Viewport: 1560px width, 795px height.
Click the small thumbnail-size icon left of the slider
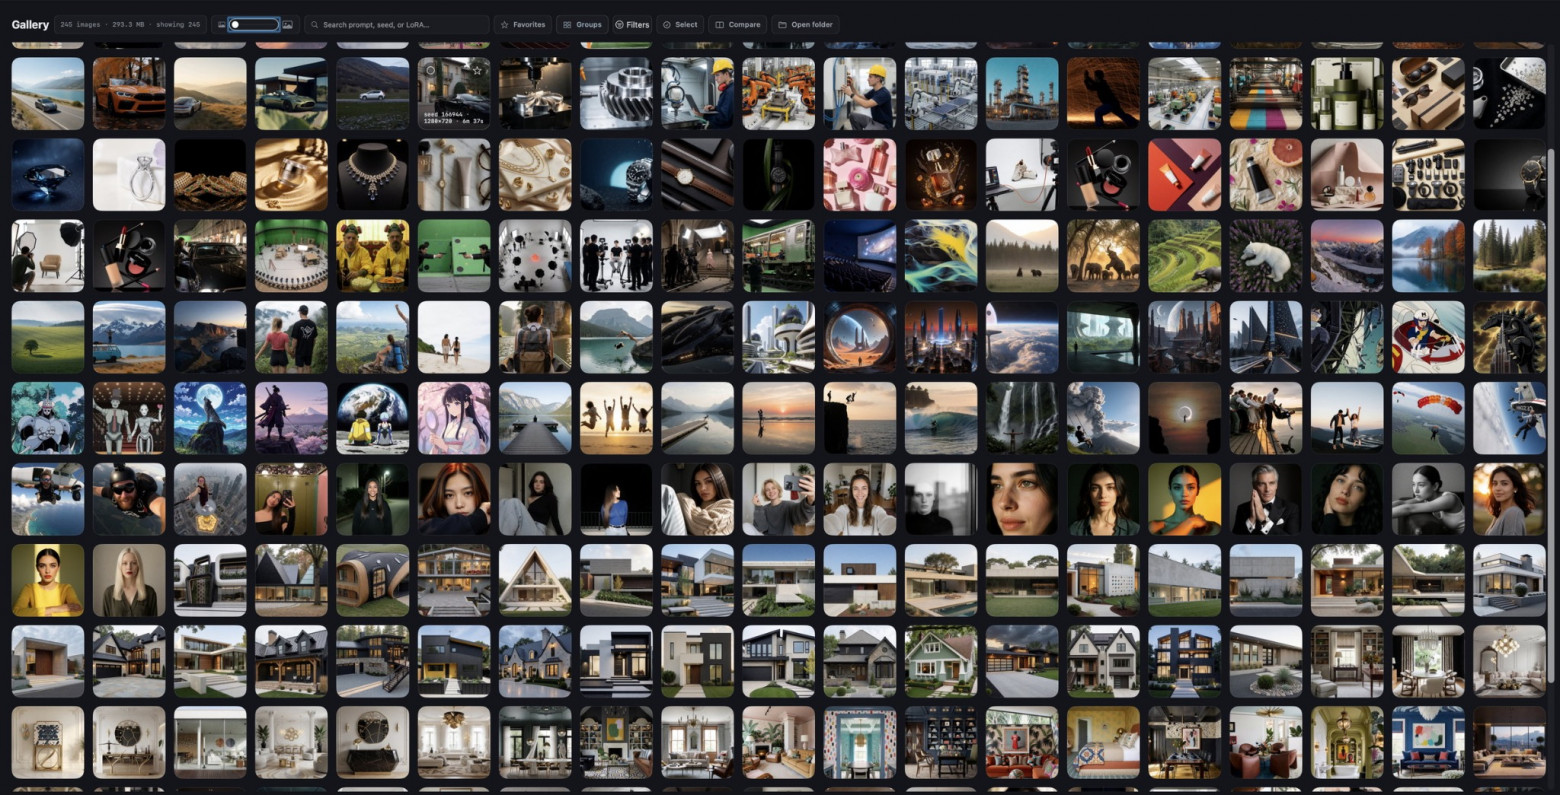coord(221,24)
